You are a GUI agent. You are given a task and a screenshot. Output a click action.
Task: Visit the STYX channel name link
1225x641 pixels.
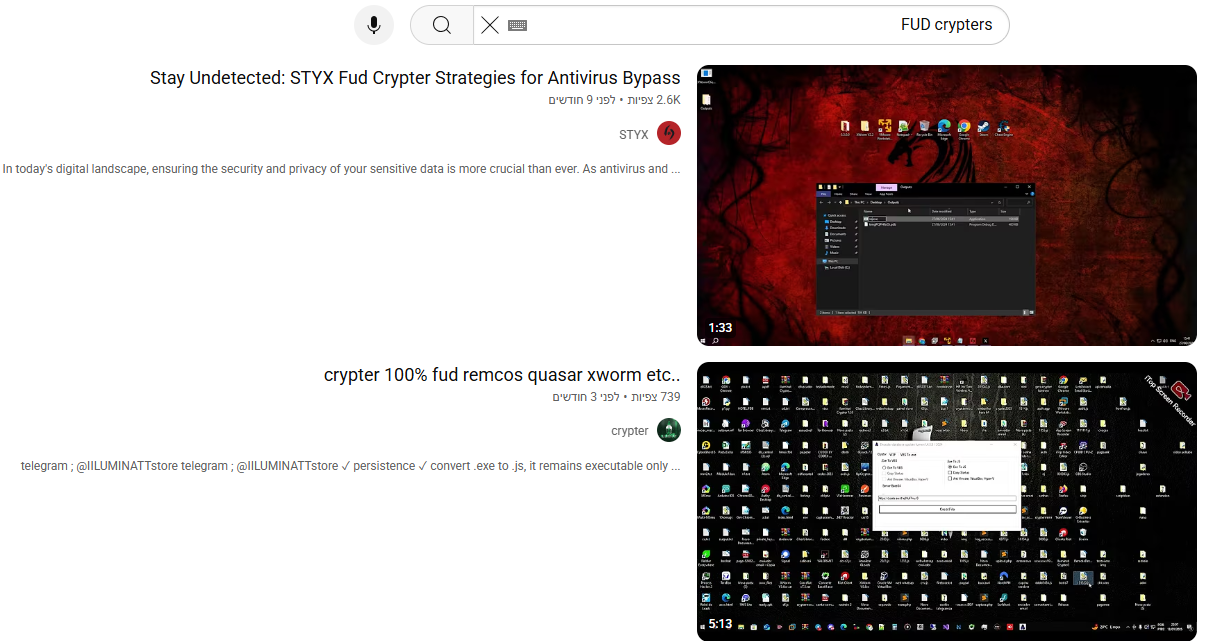634,134
